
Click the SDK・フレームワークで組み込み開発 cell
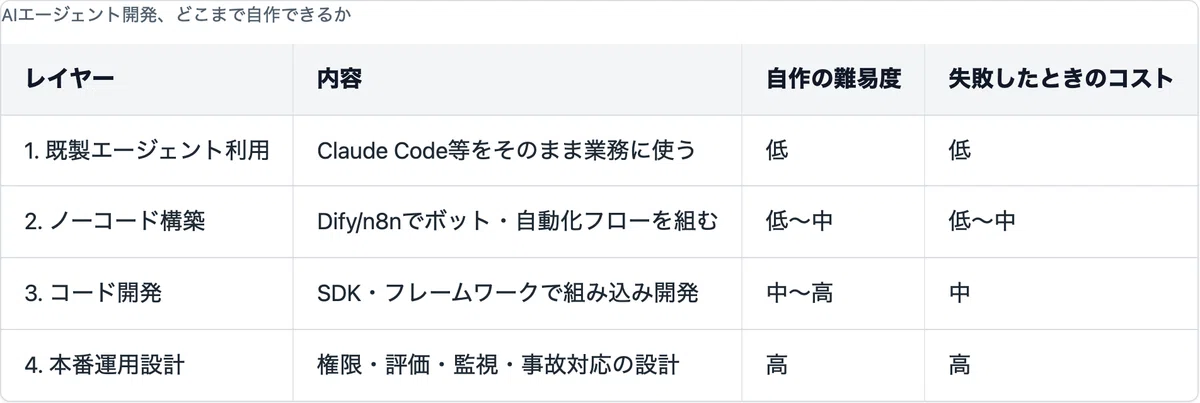pos(517,294)
